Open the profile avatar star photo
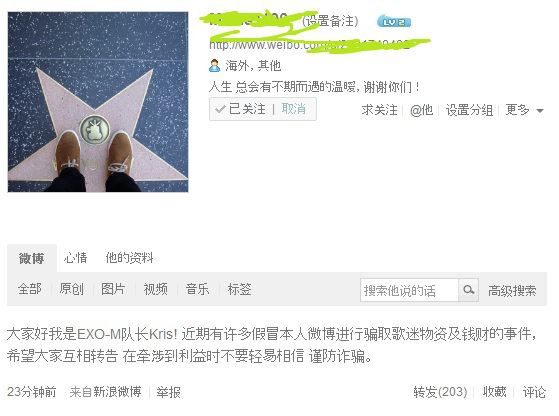The image size is (559, 416). pyautogui.click(x=98, y=102)
